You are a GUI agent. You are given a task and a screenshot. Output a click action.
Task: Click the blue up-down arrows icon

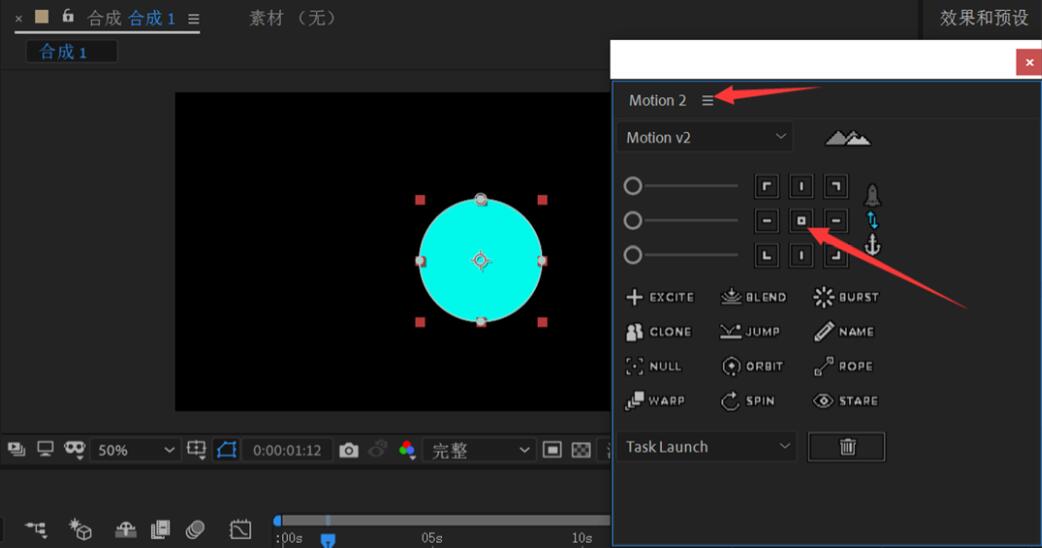pos(873,221)
